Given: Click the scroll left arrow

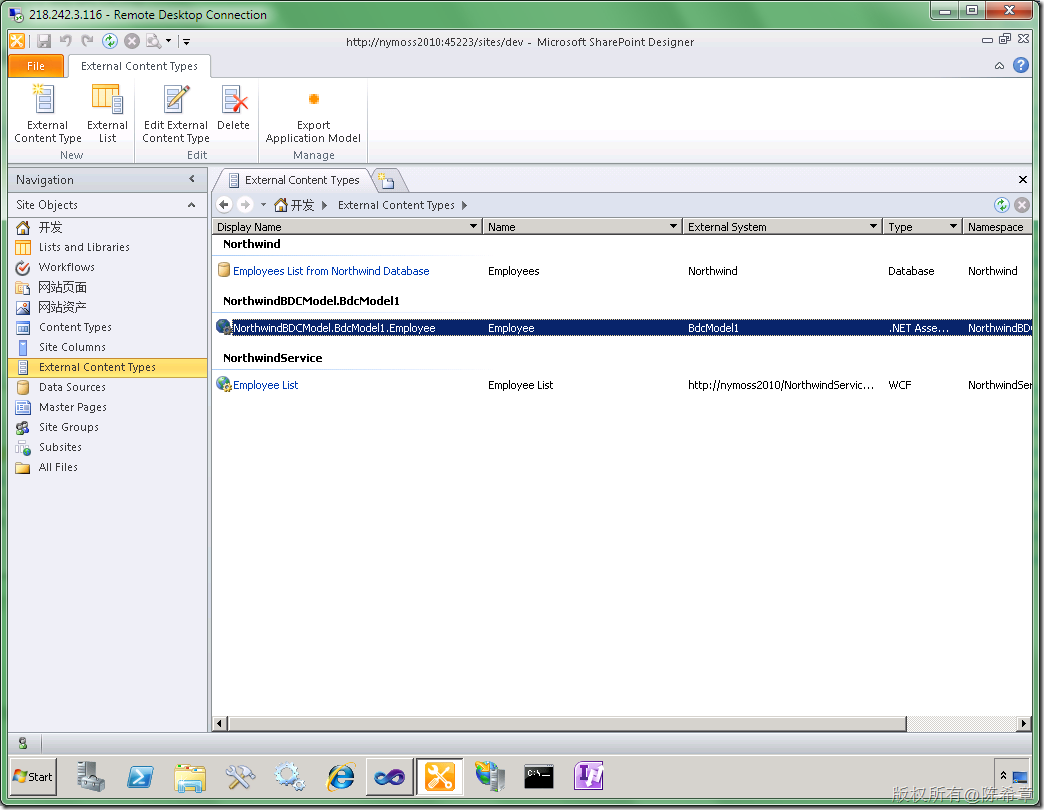Looking at the screenshot, I should point(220,723).
